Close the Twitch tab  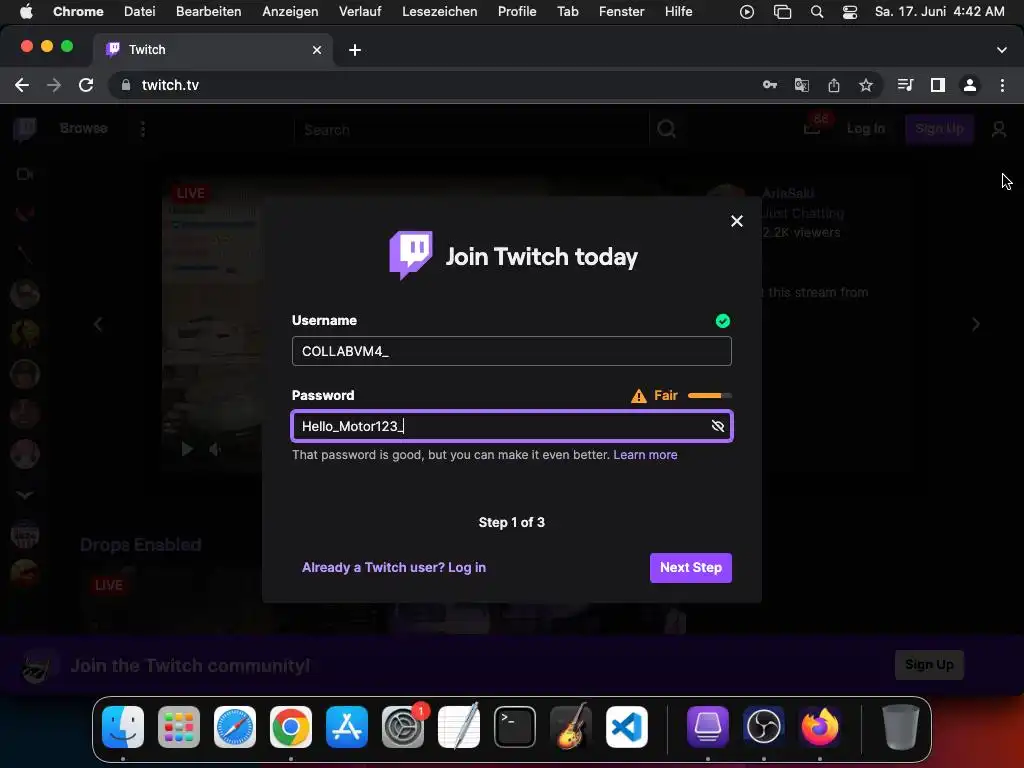(x=317, y=50)
